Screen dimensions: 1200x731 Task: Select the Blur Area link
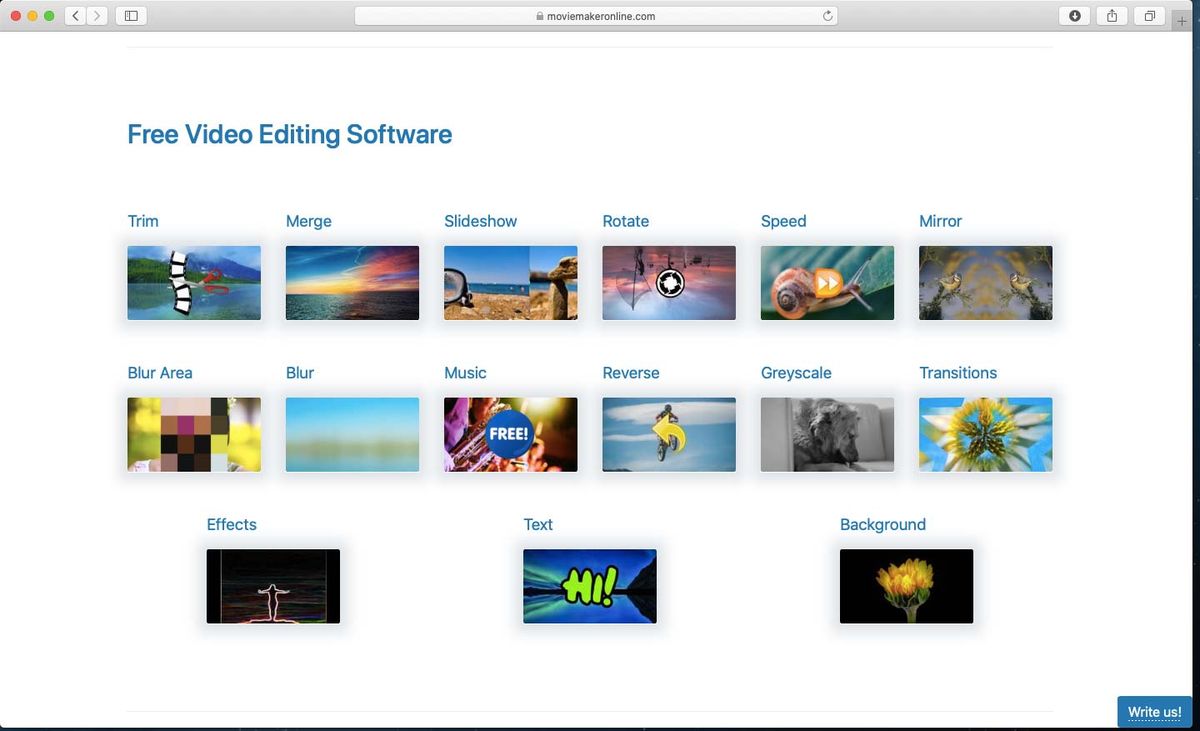coord(160,372)
